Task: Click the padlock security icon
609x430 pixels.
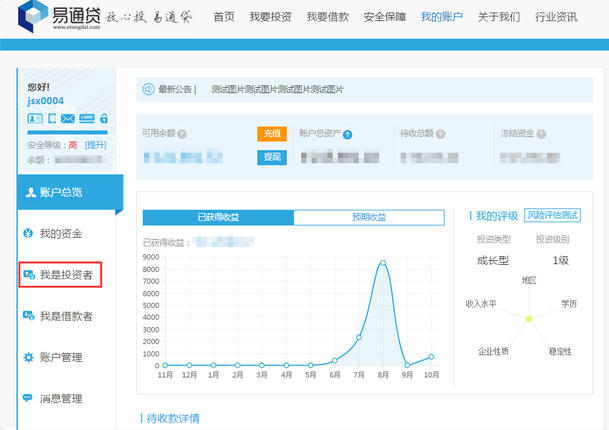Action: click(x=103, y=119)
